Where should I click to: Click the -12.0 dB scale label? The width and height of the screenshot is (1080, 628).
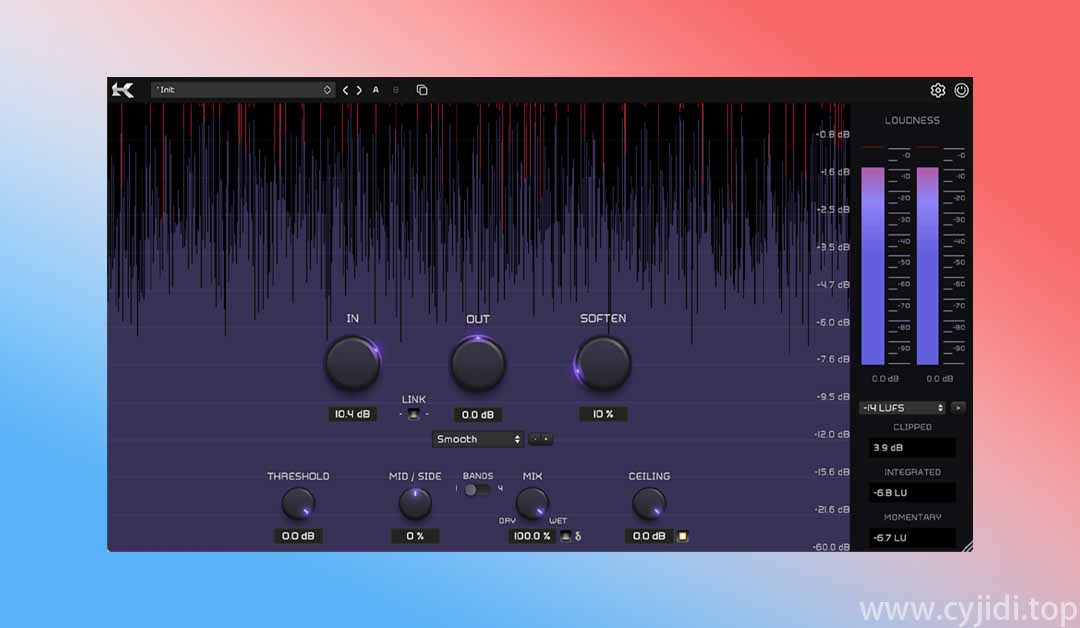(x=831, y=435)
